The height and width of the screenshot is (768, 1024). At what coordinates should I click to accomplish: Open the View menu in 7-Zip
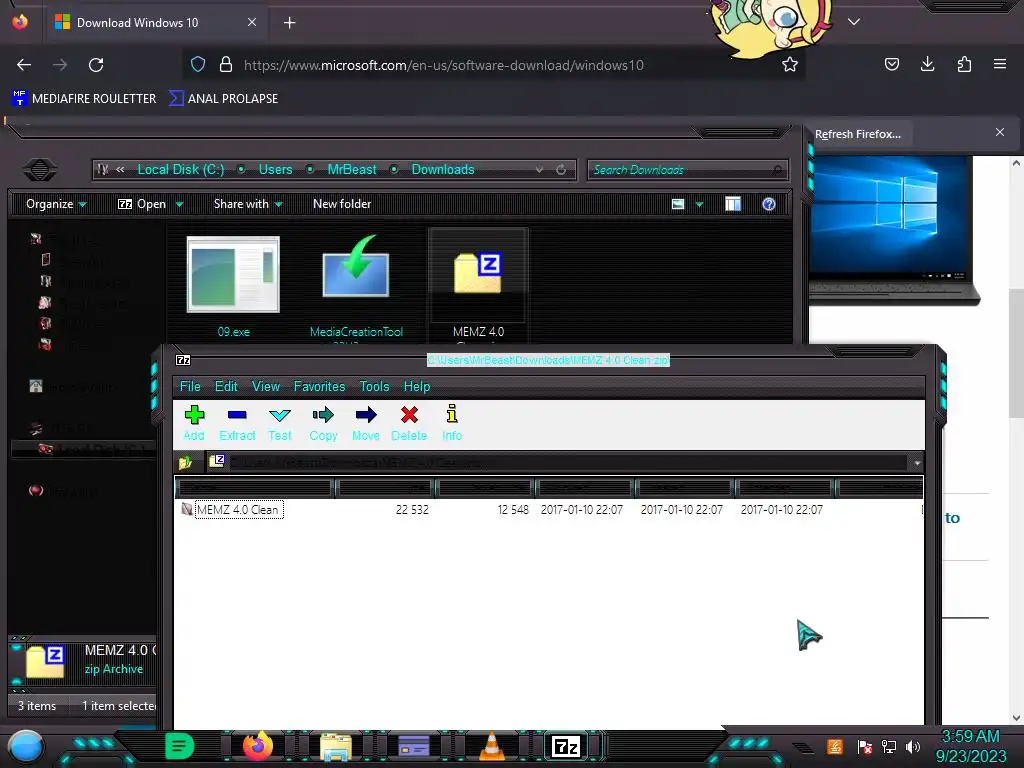pos(266,386)
